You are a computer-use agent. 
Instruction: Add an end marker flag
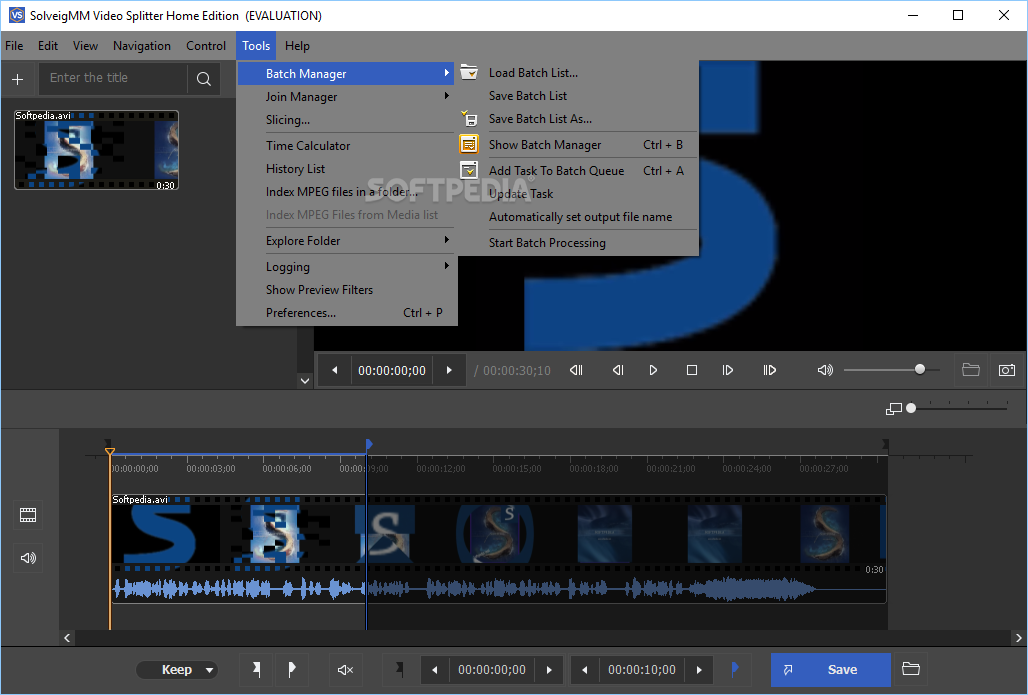(292, 669)
